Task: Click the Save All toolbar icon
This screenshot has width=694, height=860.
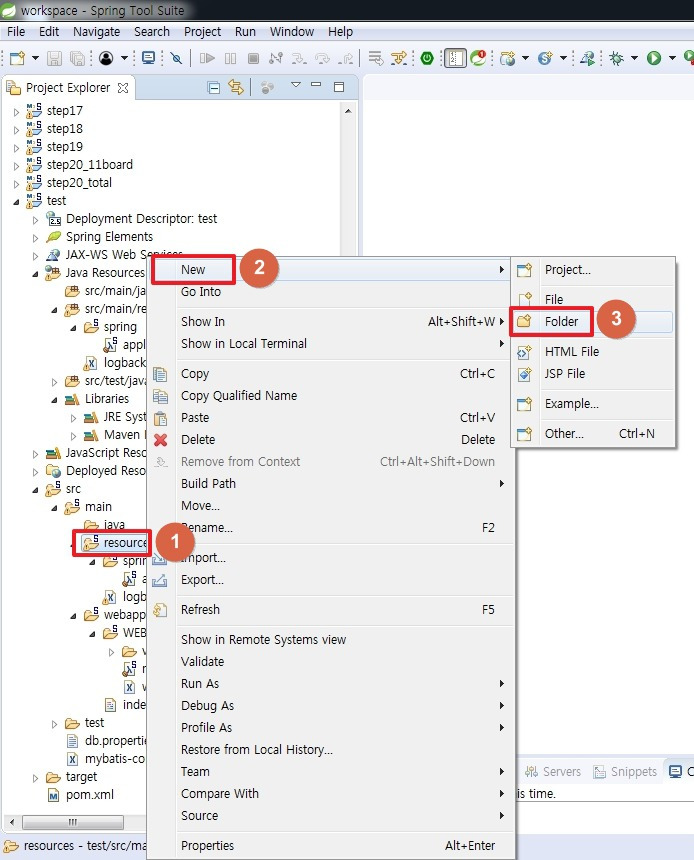Action: point(77,58)
